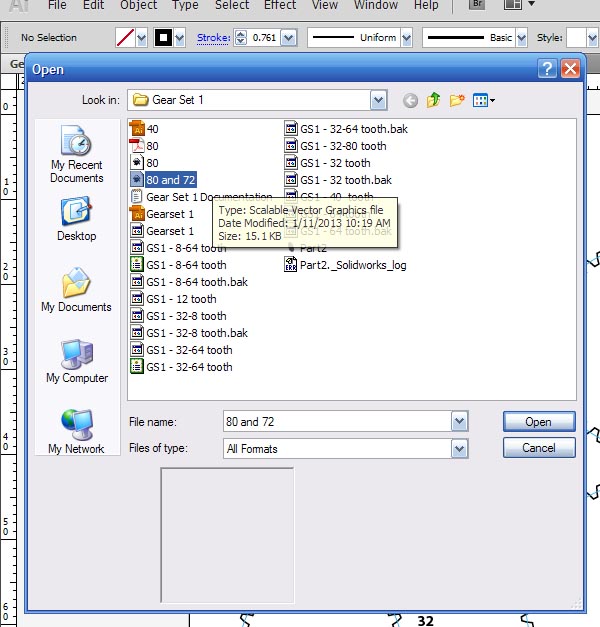Select the Illustrator file named 40
The width and height of the screenshot is (600, 627).
[x=144, y=129]
